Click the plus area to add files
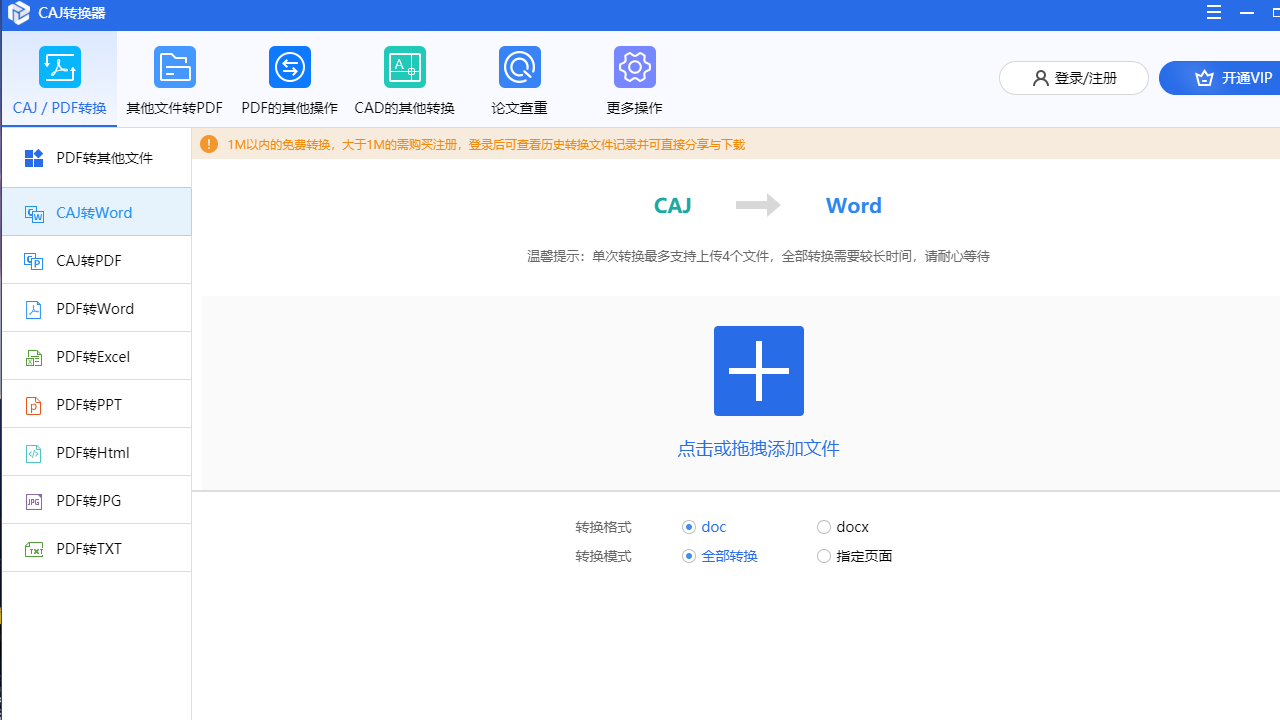Viewport: 1280px width, 720px height. point(758,371)
